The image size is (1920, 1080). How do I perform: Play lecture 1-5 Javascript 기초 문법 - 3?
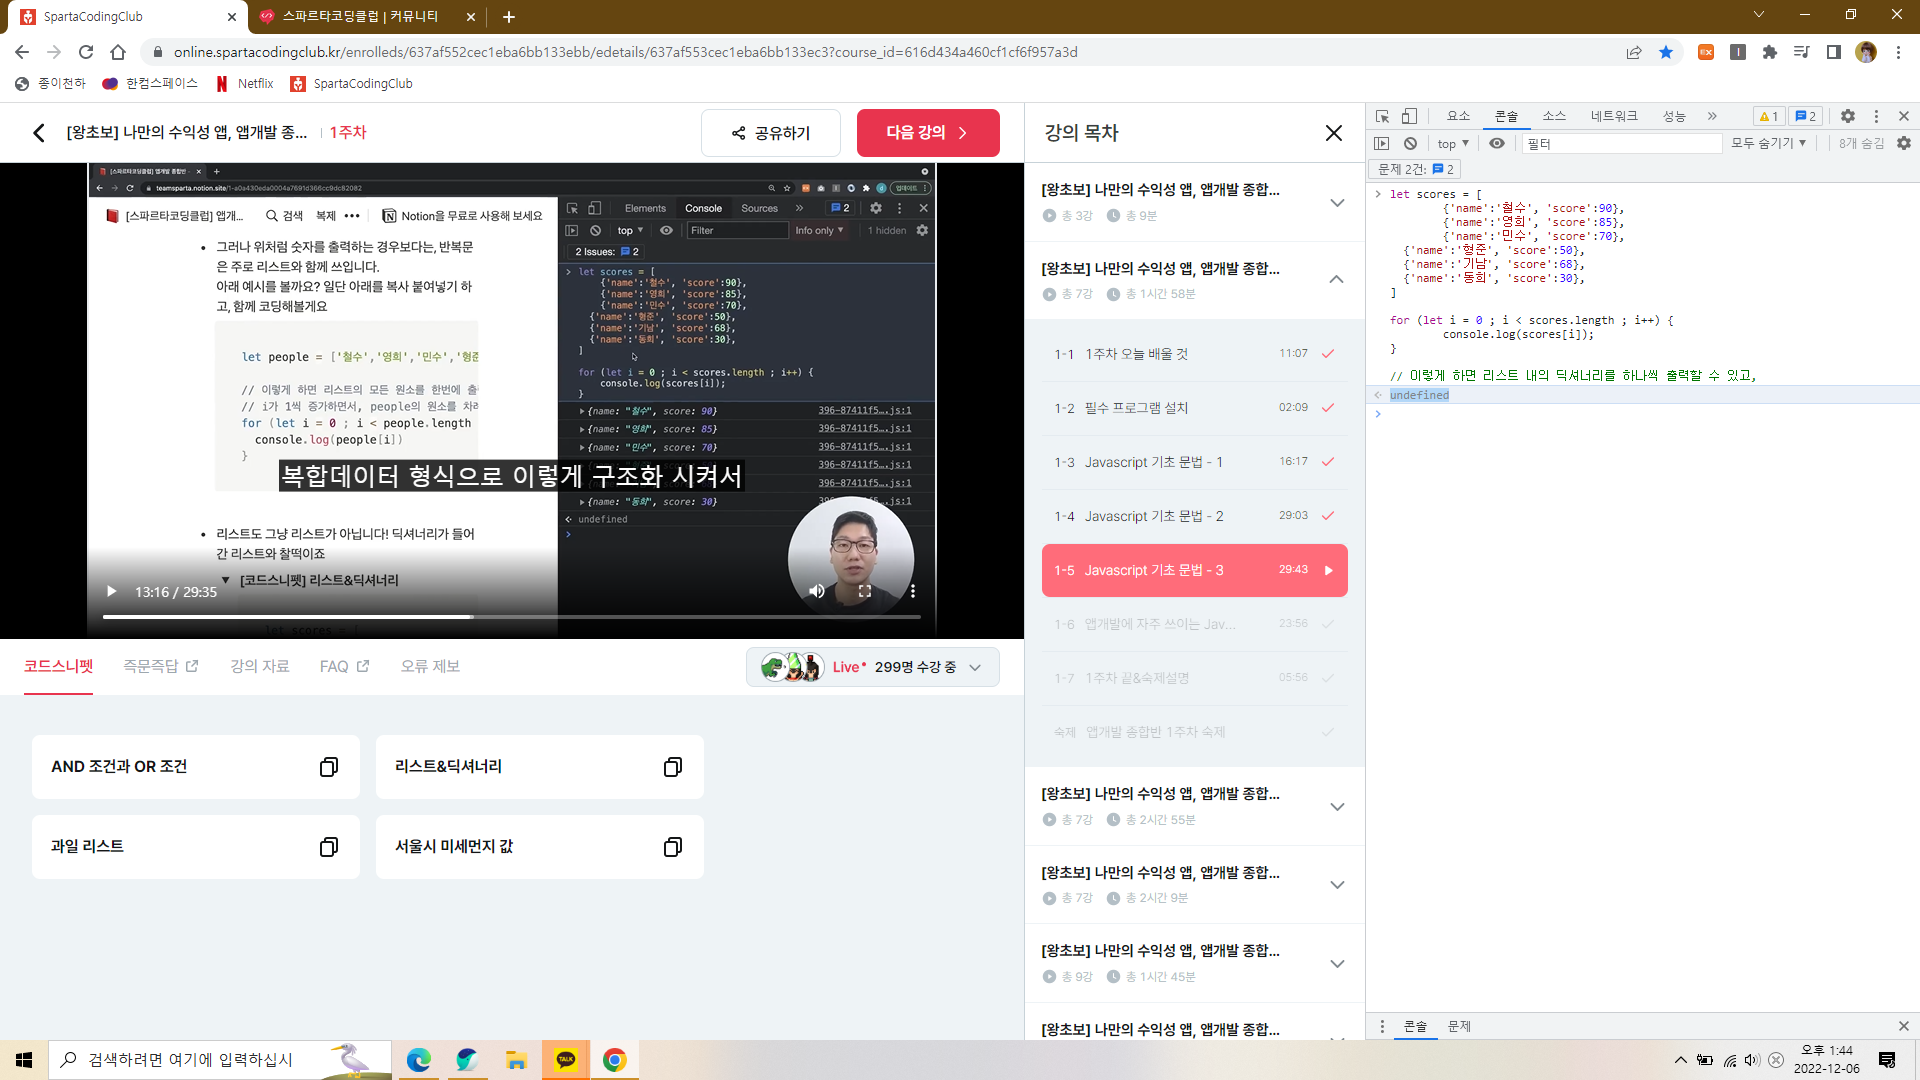point(1194,570)
